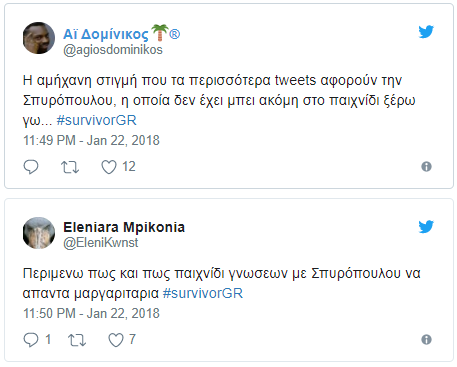Screen dimensions: 457x367
Task: Click the Twitter bird icon in Eleniara's tweet
Action: pos(426,227)
